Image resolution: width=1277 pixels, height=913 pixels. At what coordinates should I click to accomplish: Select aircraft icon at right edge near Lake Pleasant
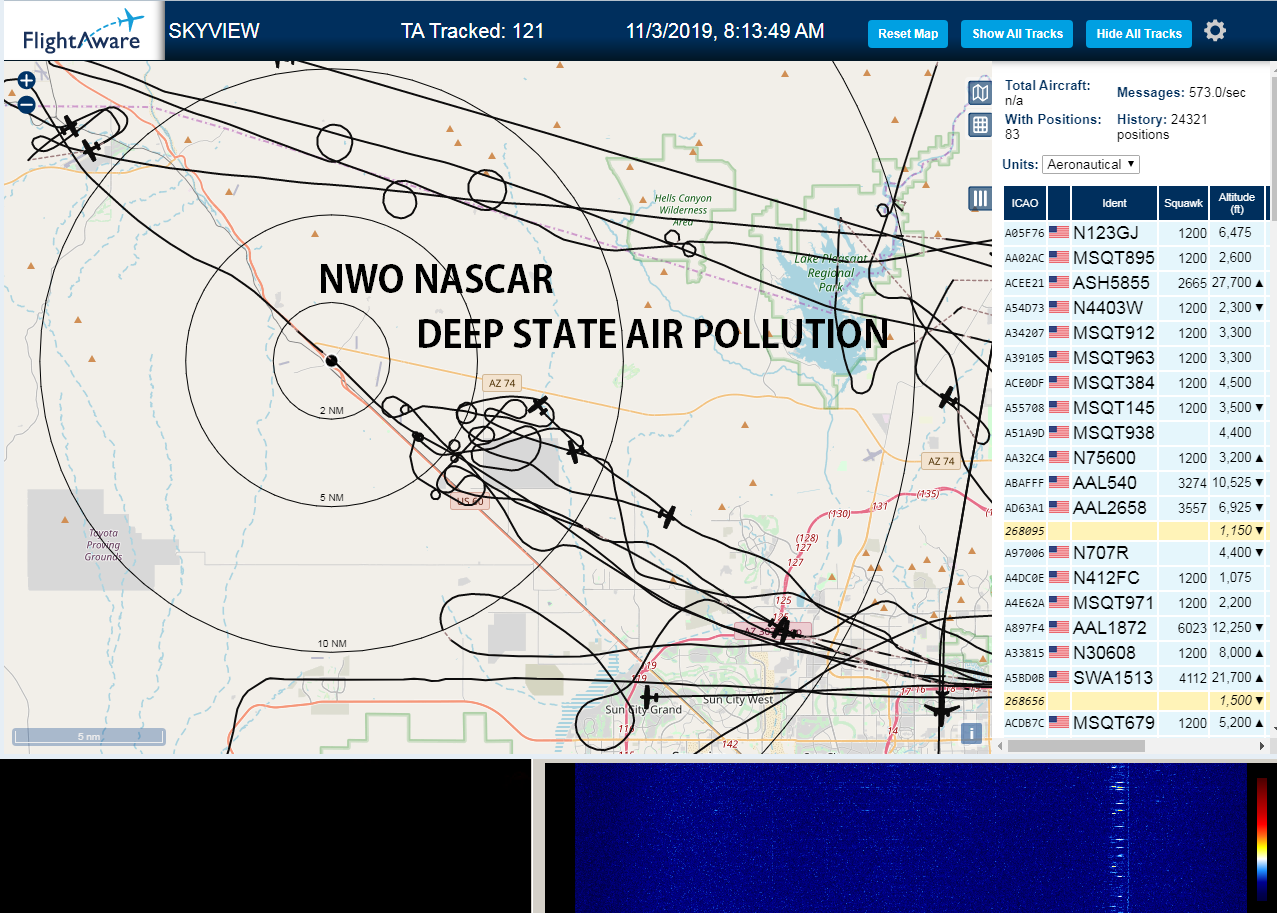click(x=948, y=398)
